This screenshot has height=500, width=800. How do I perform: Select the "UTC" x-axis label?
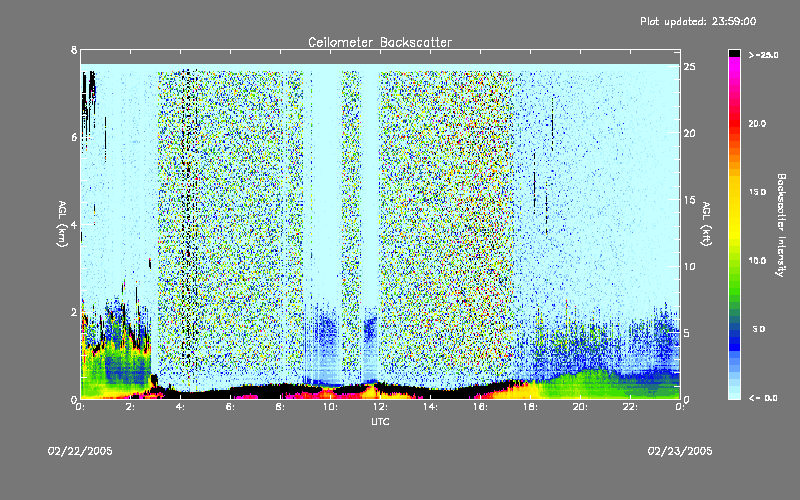coord(380,422)
